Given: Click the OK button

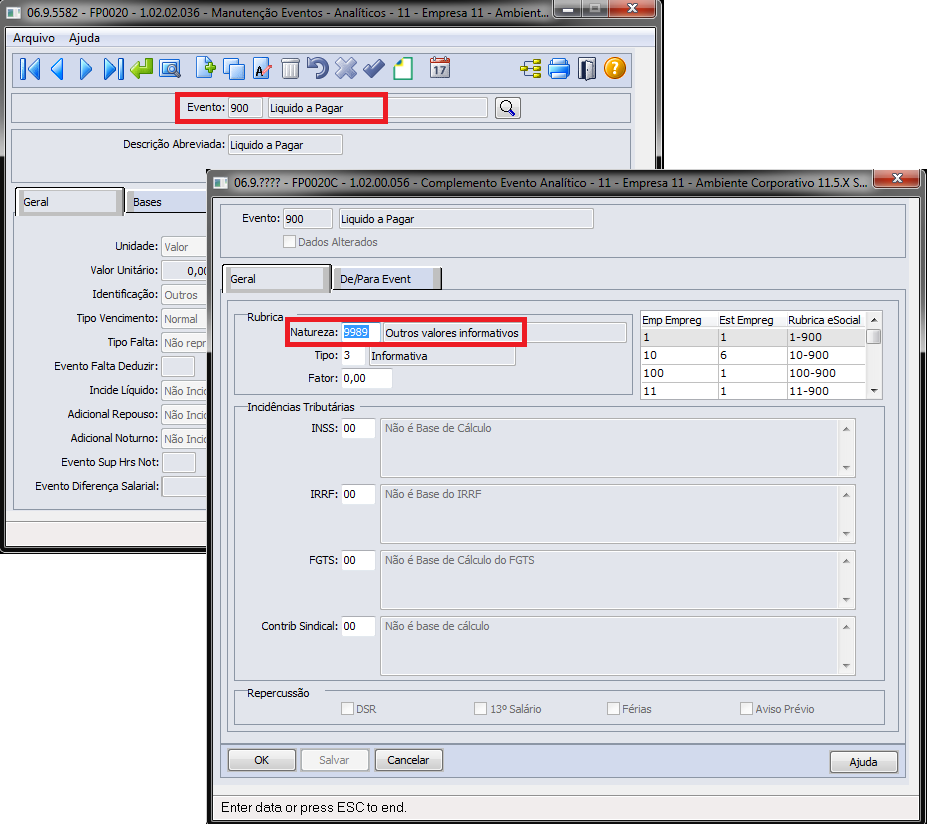Looking at the screenshot, I should pos(262,760).
